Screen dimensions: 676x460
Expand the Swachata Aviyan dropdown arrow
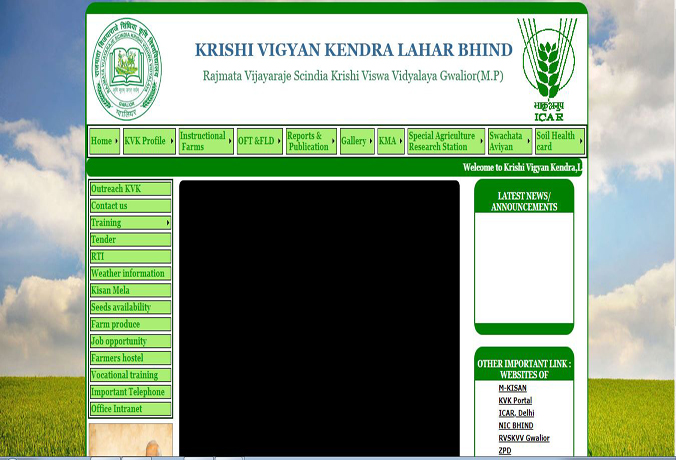tap(529, 141)
